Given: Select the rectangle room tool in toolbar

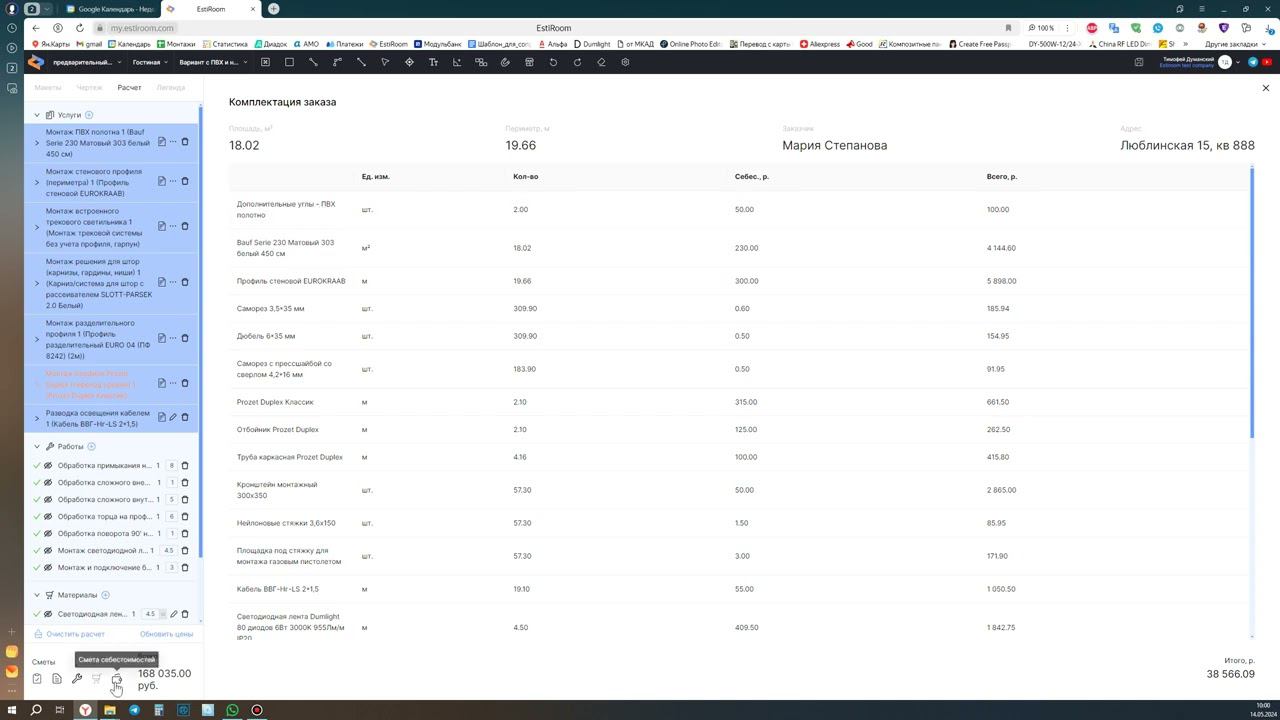Looking at the screenshot, I should click(x=289, y=62).
